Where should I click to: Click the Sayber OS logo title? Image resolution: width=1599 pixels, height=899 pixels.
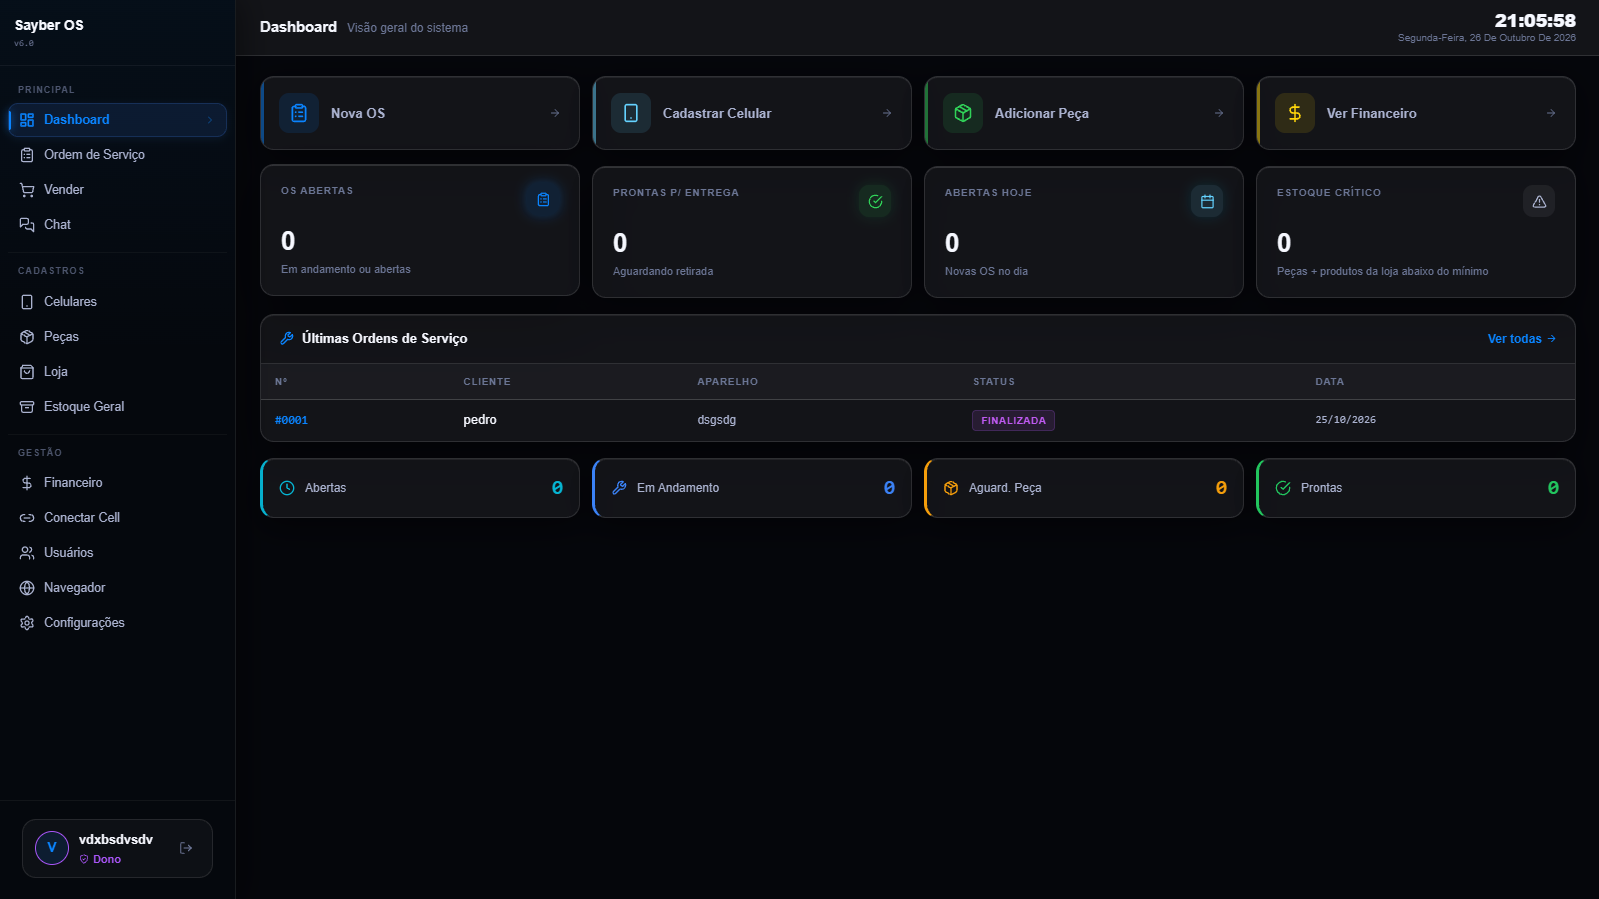49,25
